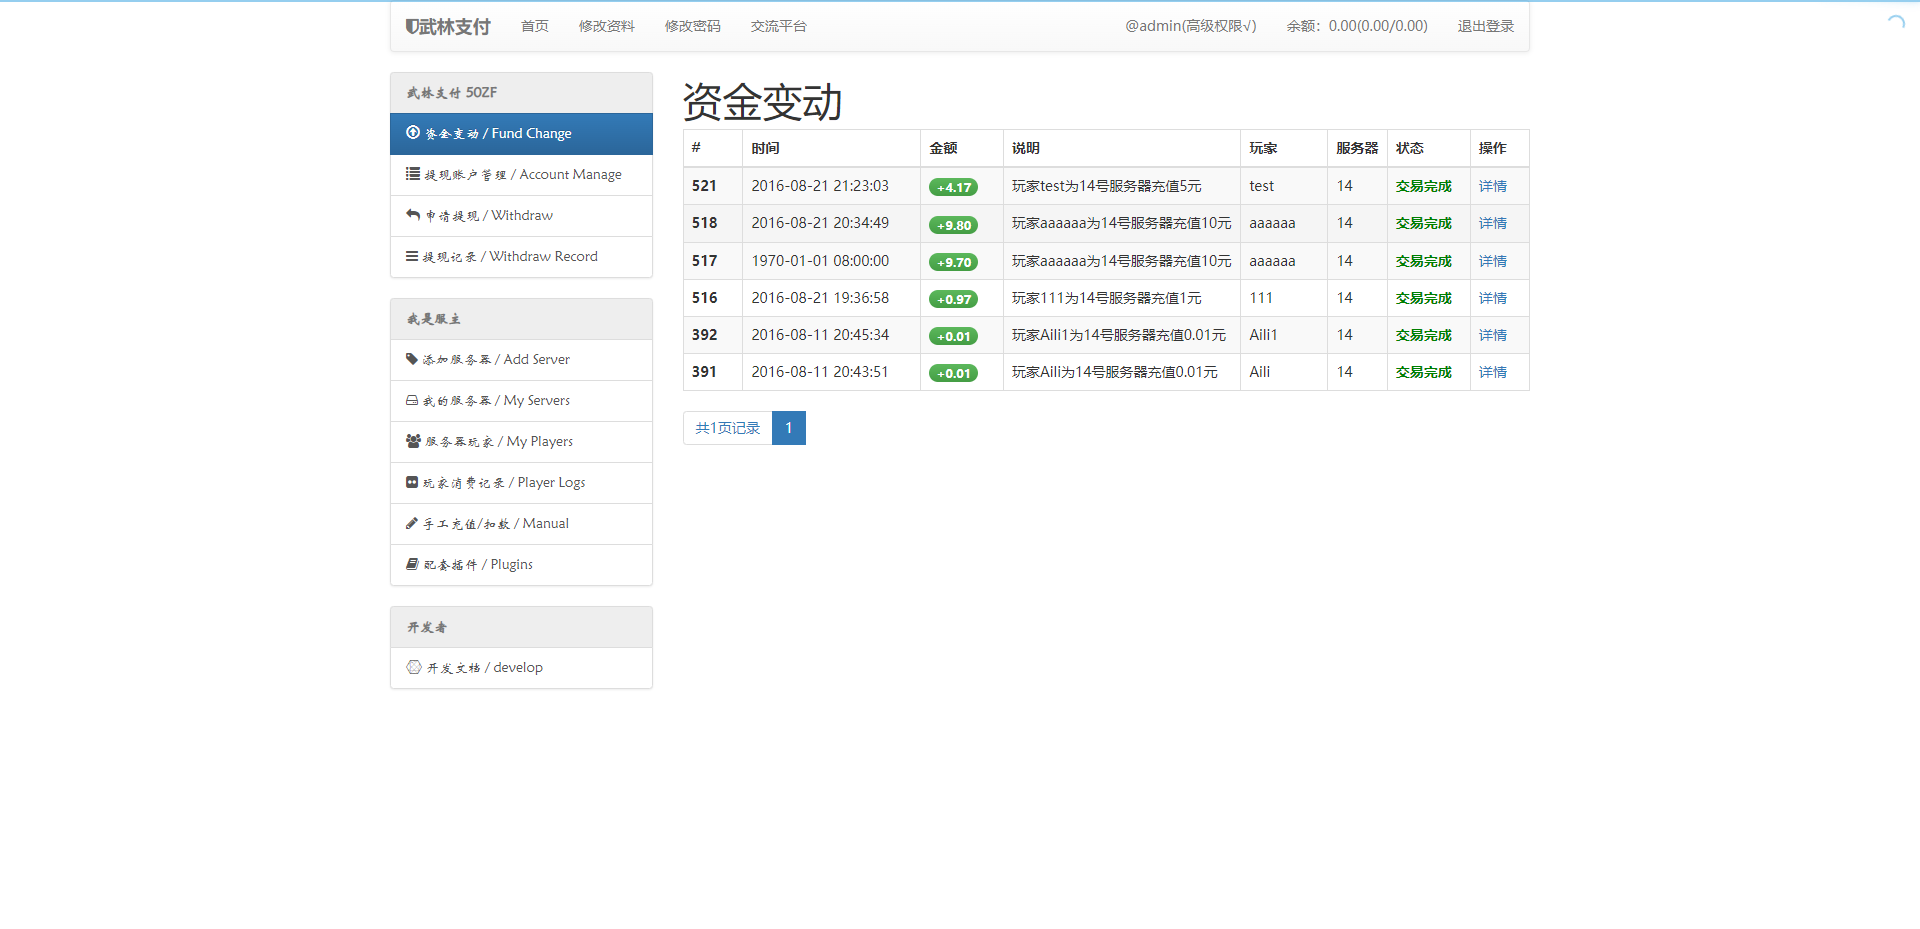Click the My Players group icon
1920x929 pixels.
pos(414,441)
